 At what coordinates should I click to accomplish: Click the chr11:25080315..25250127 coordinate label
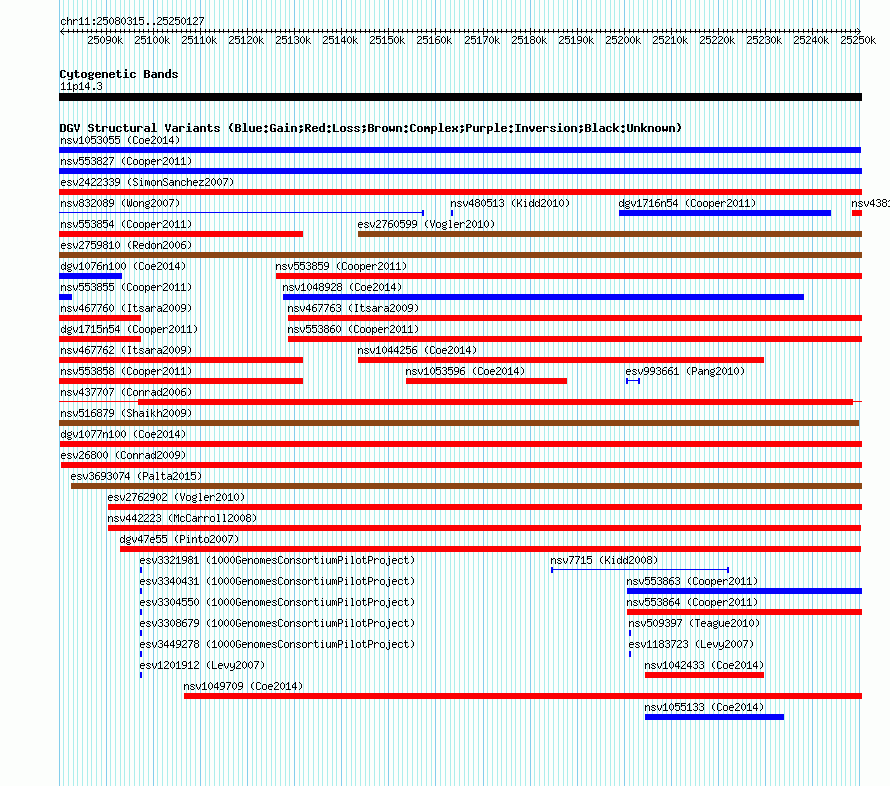[x=132, y=21]
